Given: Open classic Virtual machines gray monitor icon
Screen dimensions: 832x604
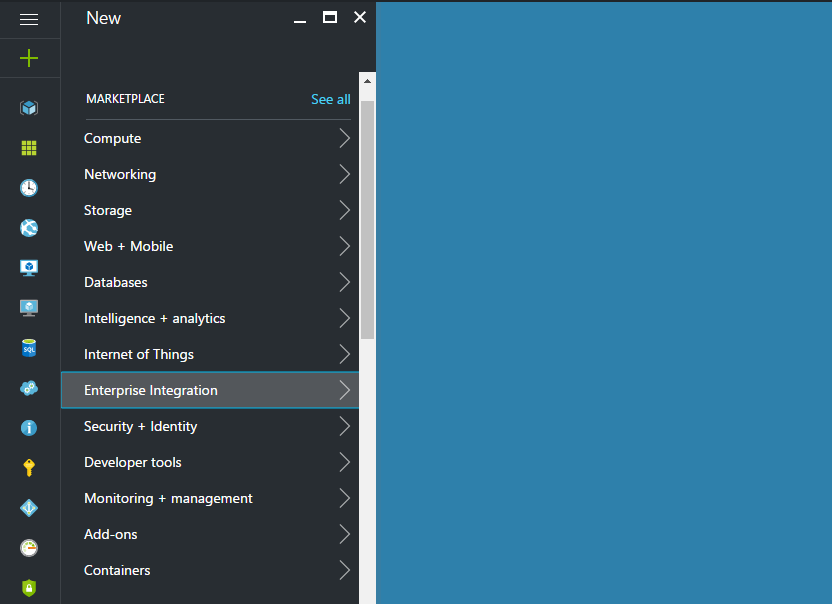Looking at the screenshot, I should pyautogui.click(x=29, y=308).
